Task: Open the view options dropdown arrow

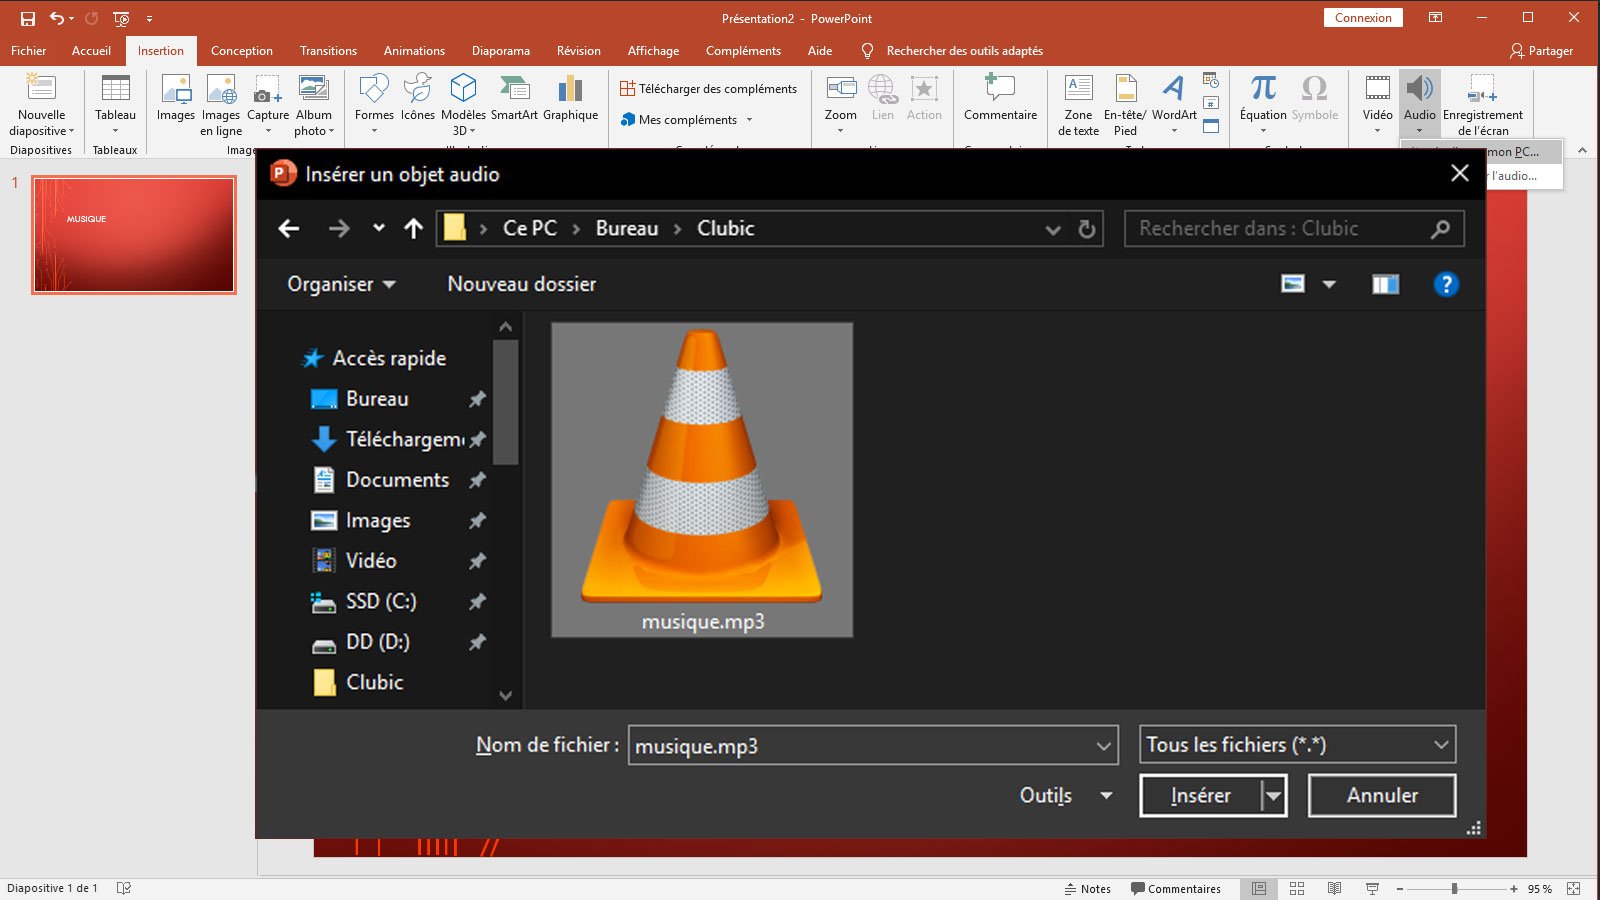Action: (x=1329, y=284)
